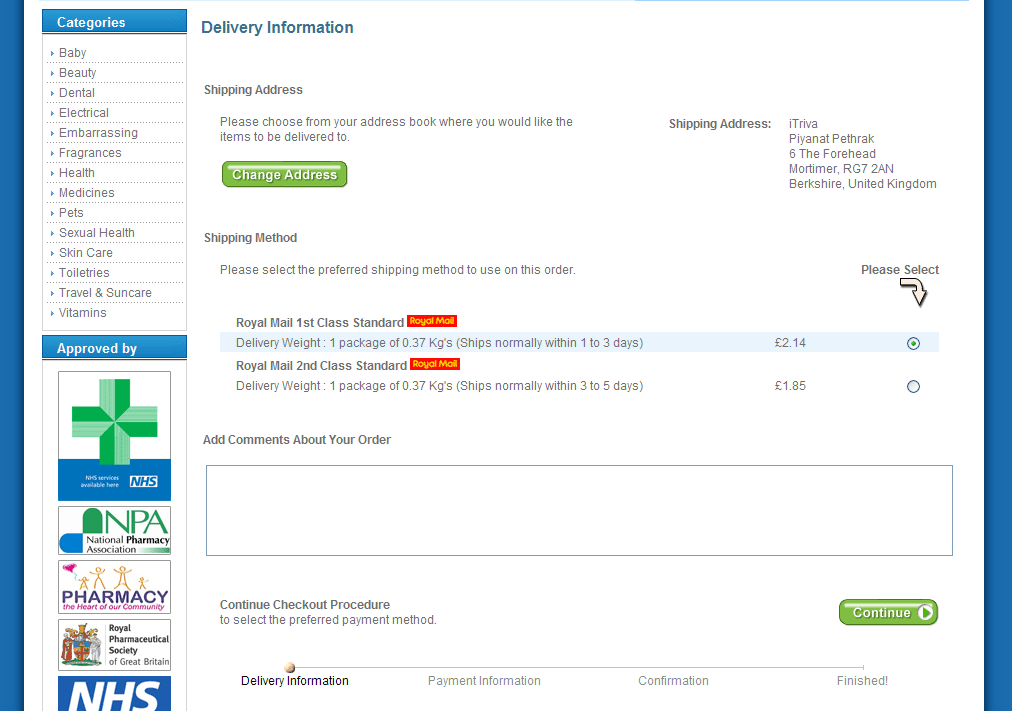Select Royal Mail 2nd Class radio button
The height and width of the screenshot is (711, 1012).
[x=913, y=386]
